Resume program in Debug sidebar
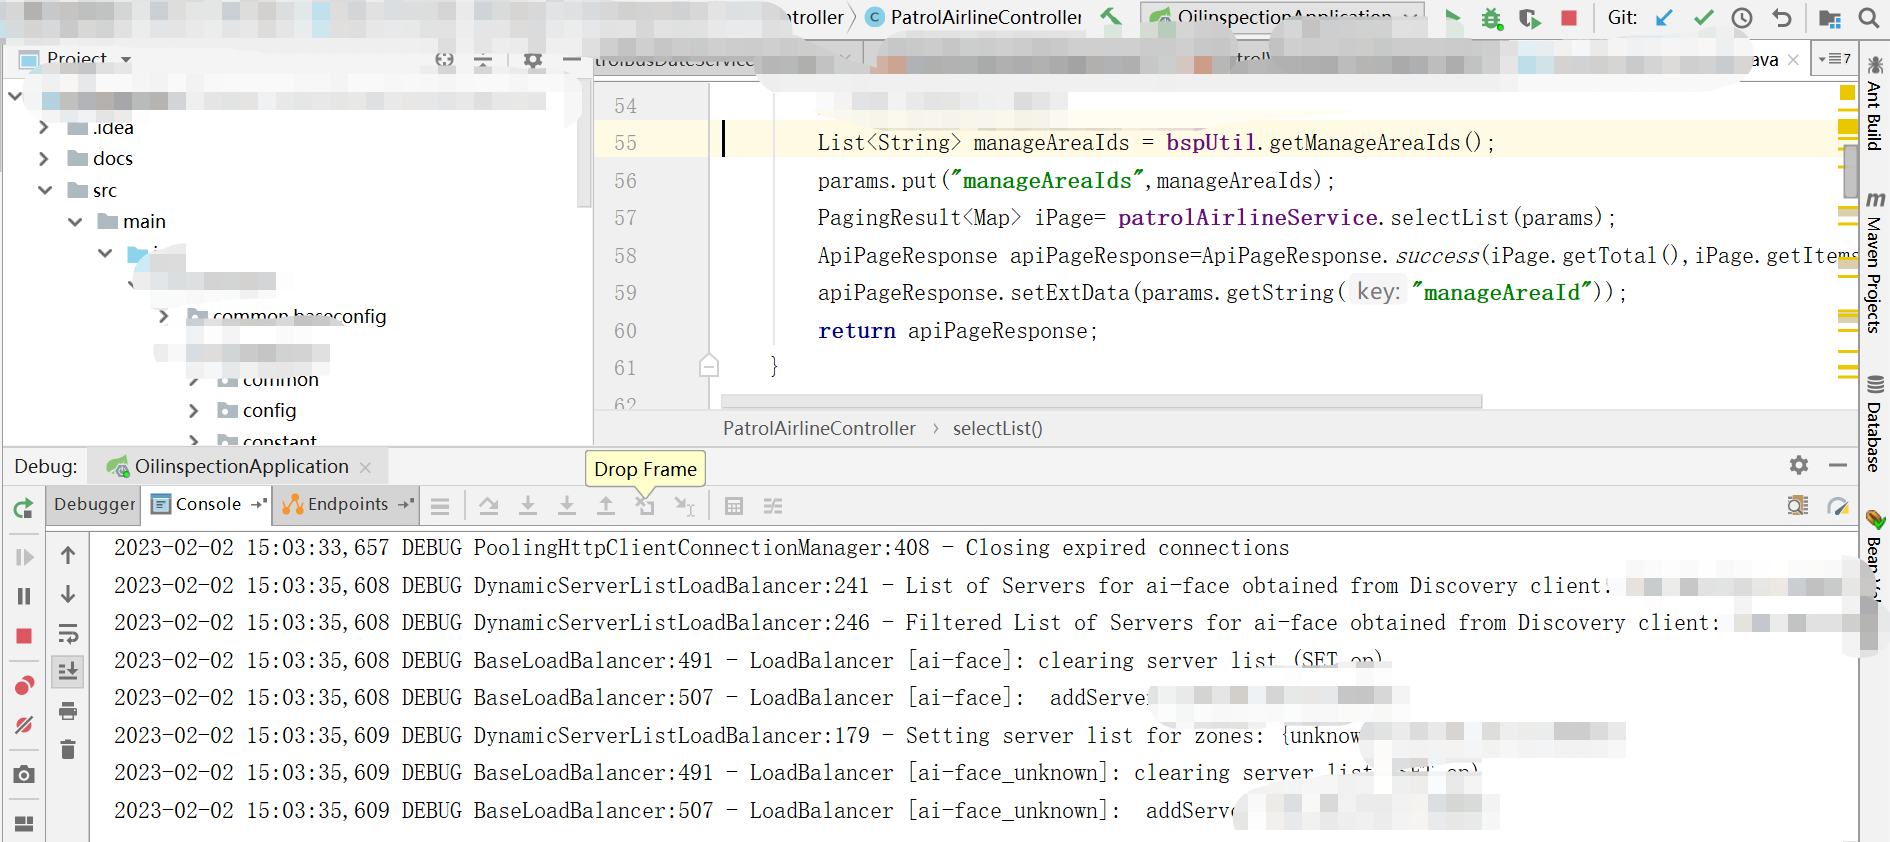The image size is (1890, 842). pyautogui.click(x=24, y=557)
